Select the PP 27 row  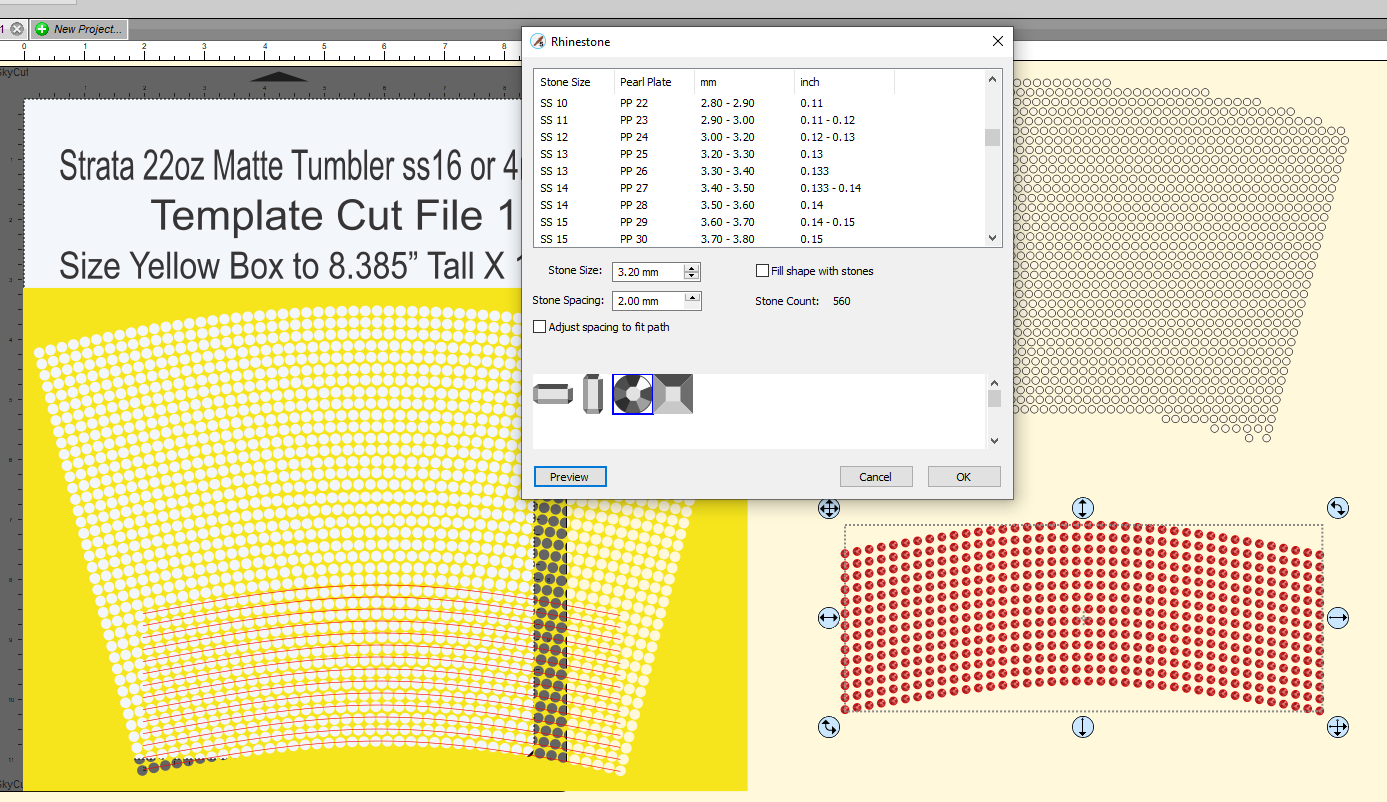[760, 188]
